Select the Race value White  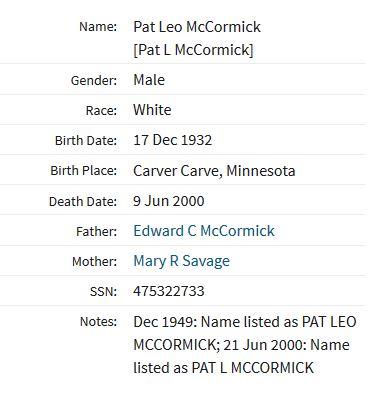click(x=152, y=110)
